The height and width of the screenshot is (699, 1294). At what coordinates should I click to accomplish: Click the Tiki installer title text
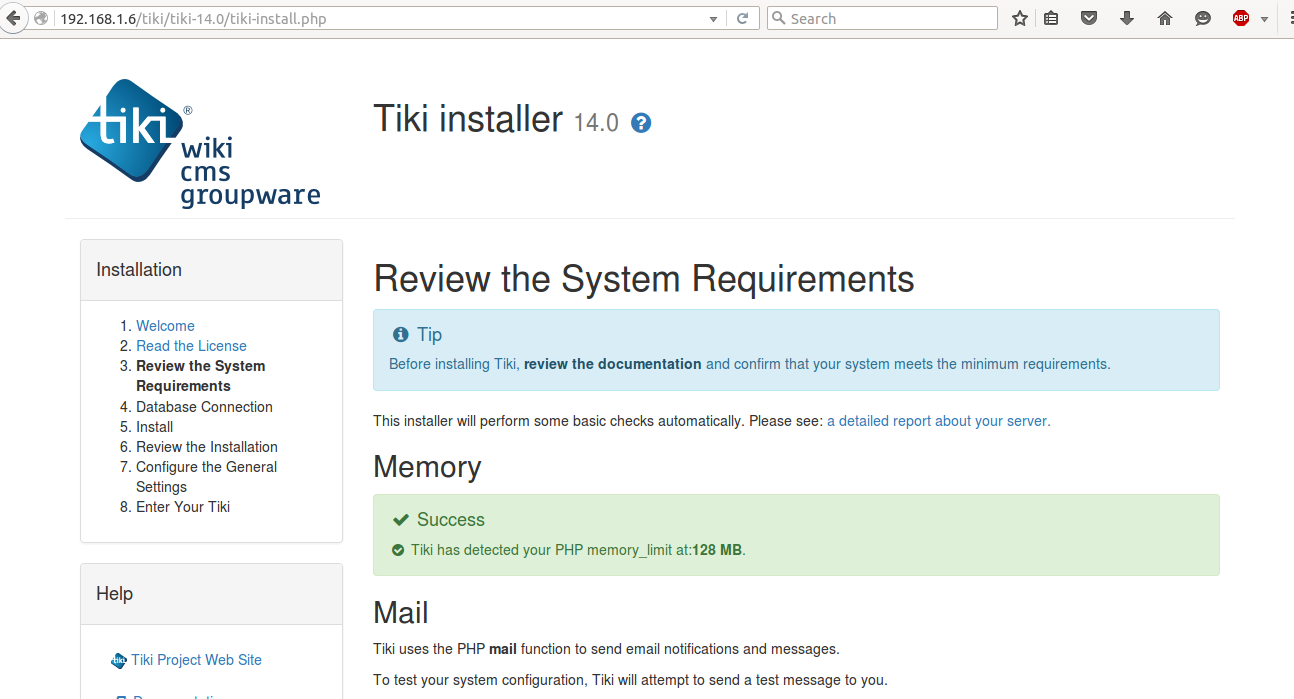tap(468, 119)
